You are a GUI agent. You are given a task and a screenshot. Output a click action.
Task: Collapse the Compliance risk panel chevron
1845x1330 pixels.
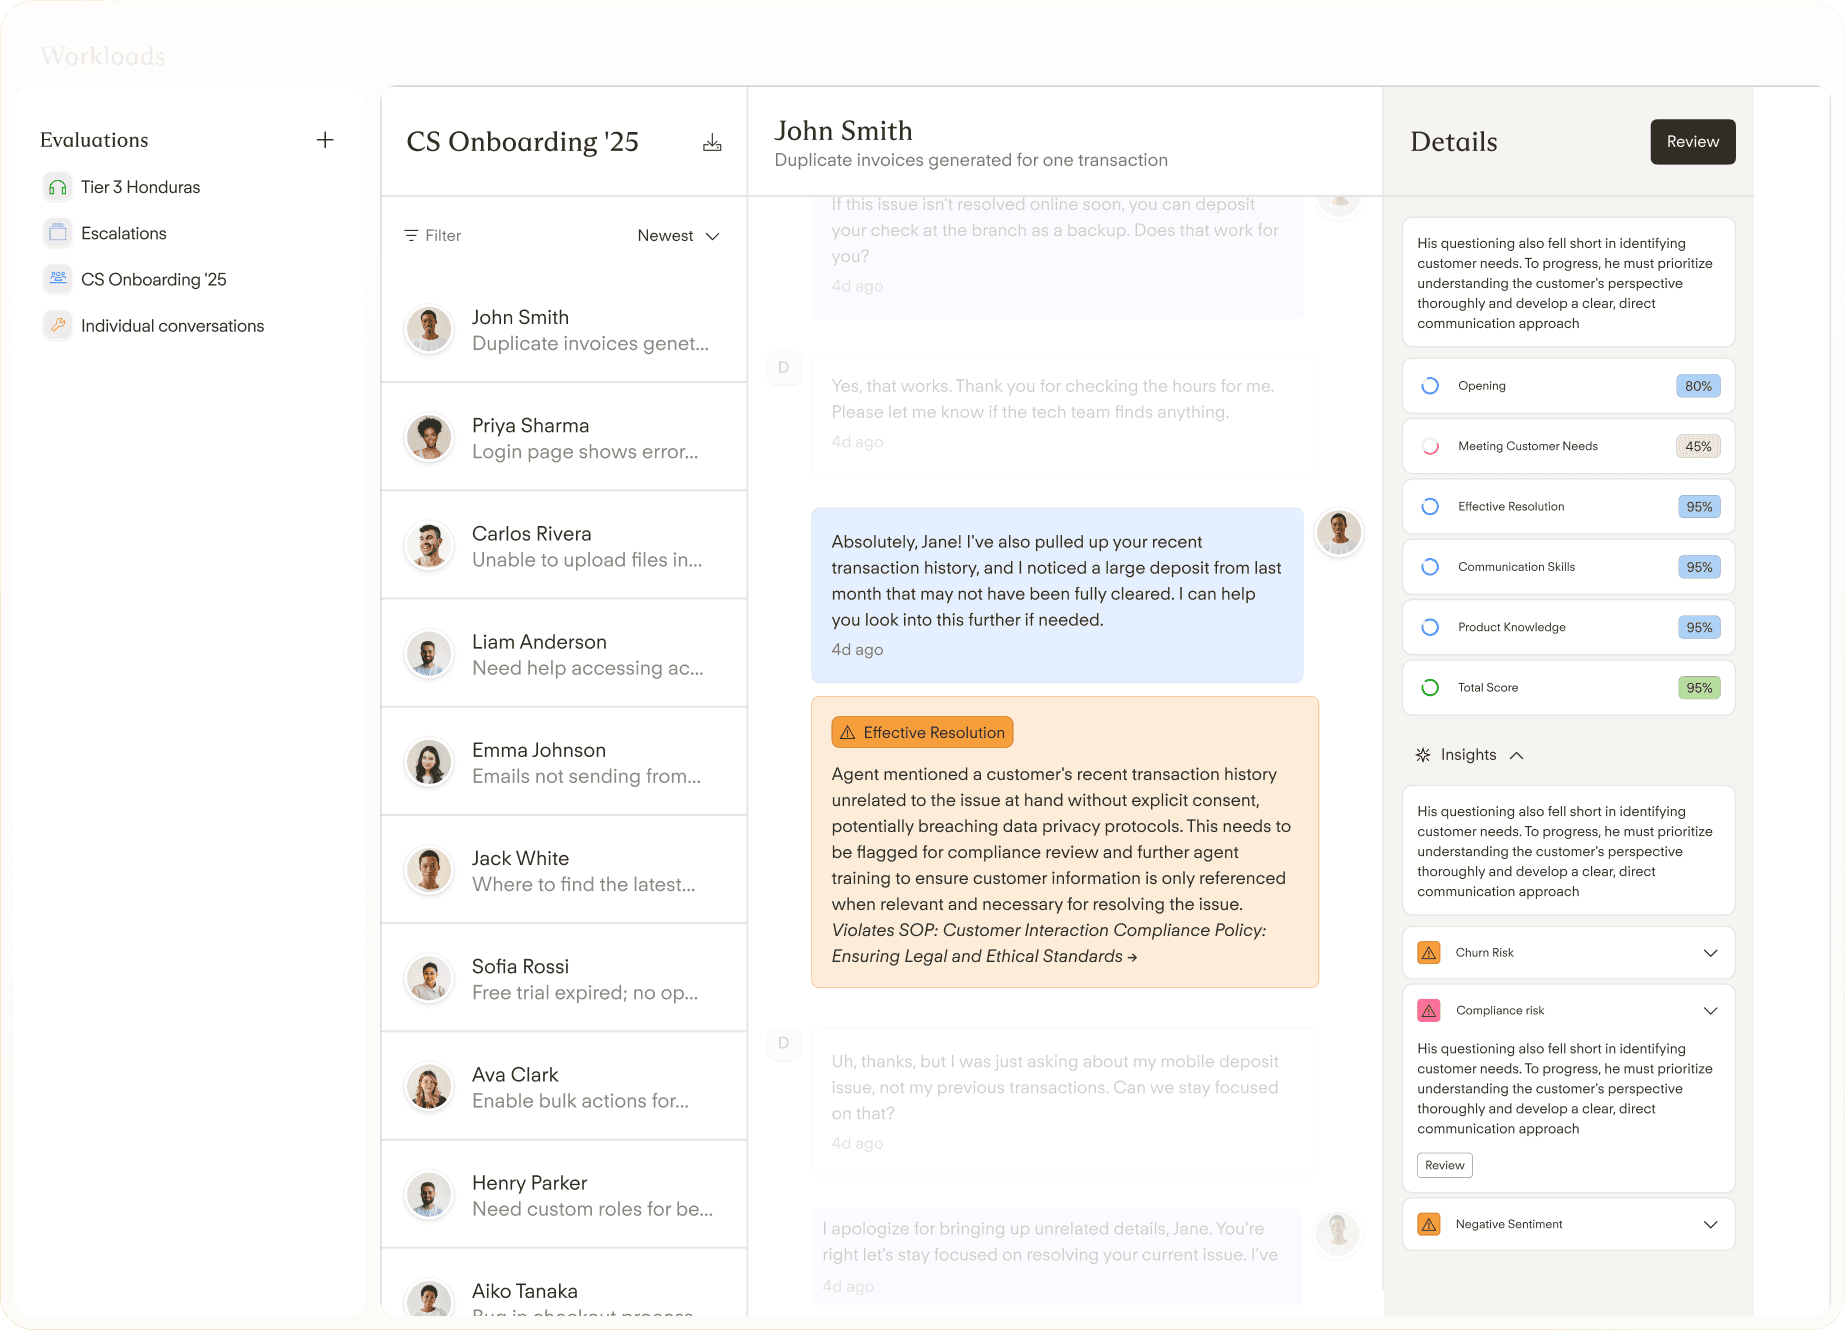(1710, 1011)
